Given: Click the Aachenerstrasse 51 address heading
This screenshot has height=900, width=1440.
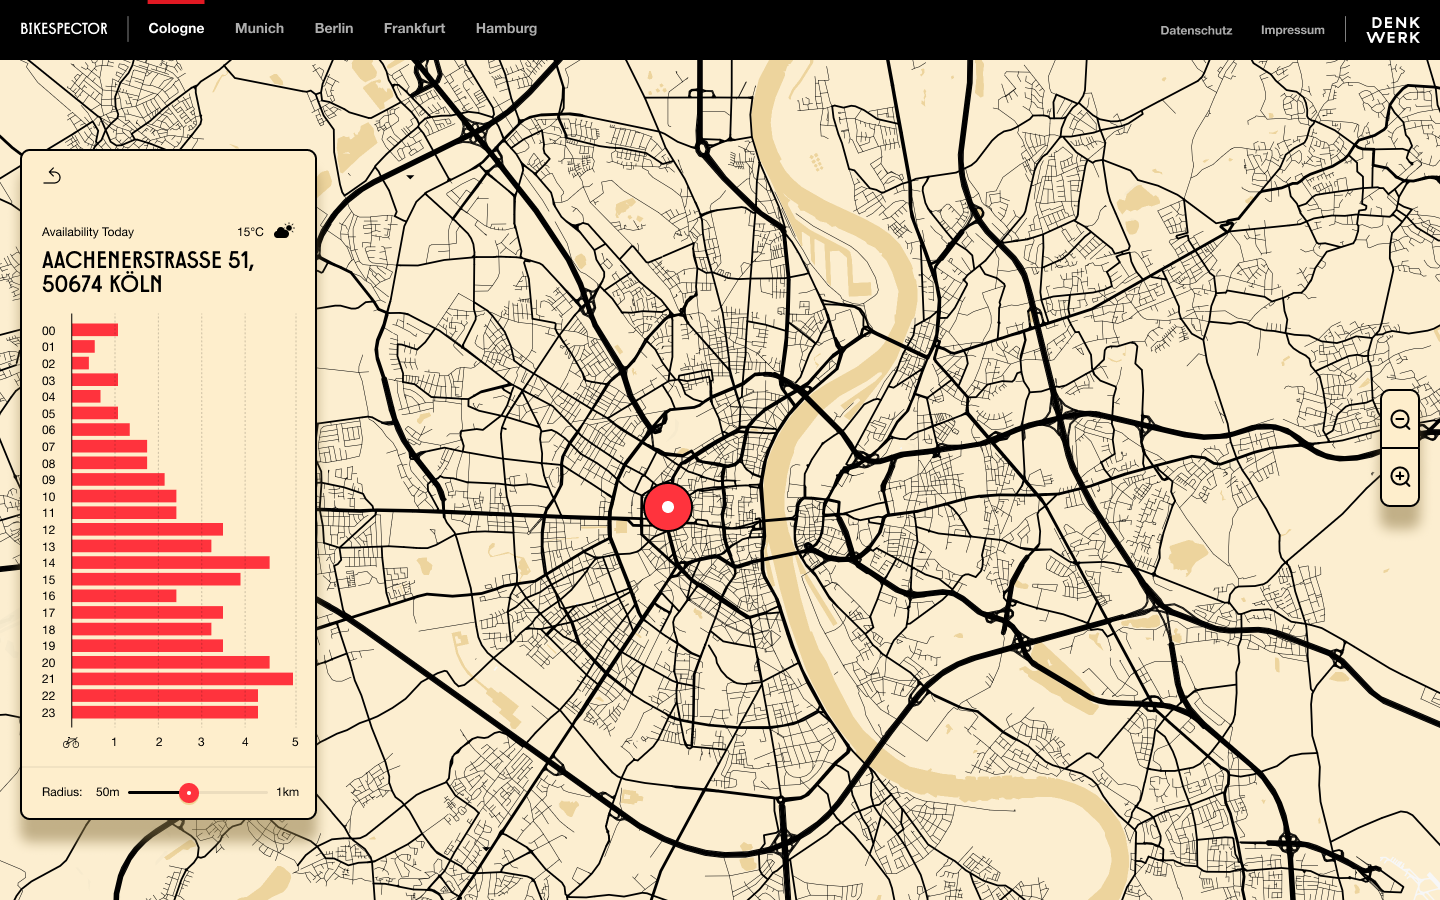Looking at the screenshot, I should [148, 272].
